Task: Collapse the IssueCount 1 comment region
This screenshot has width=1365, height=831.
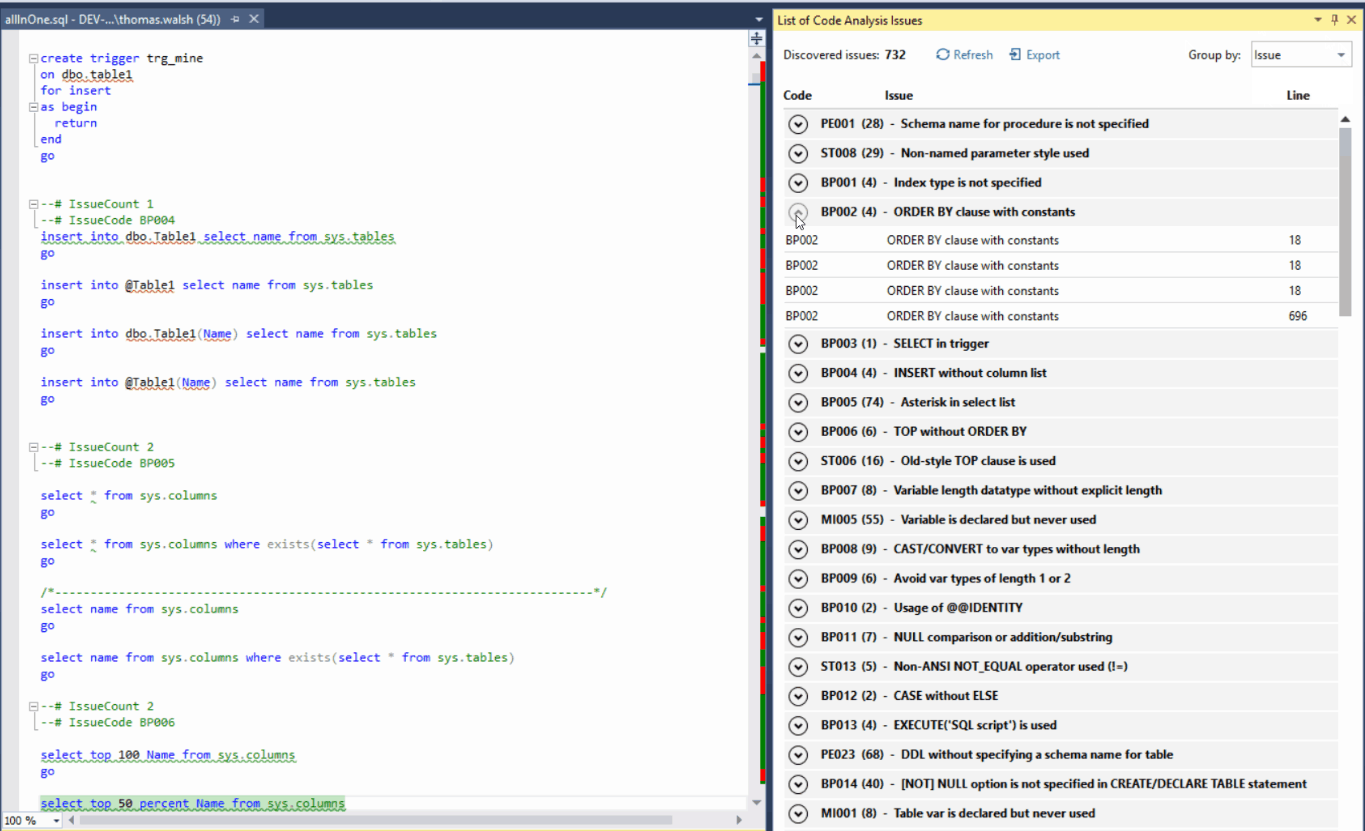Action: click(x=33, y=204)
